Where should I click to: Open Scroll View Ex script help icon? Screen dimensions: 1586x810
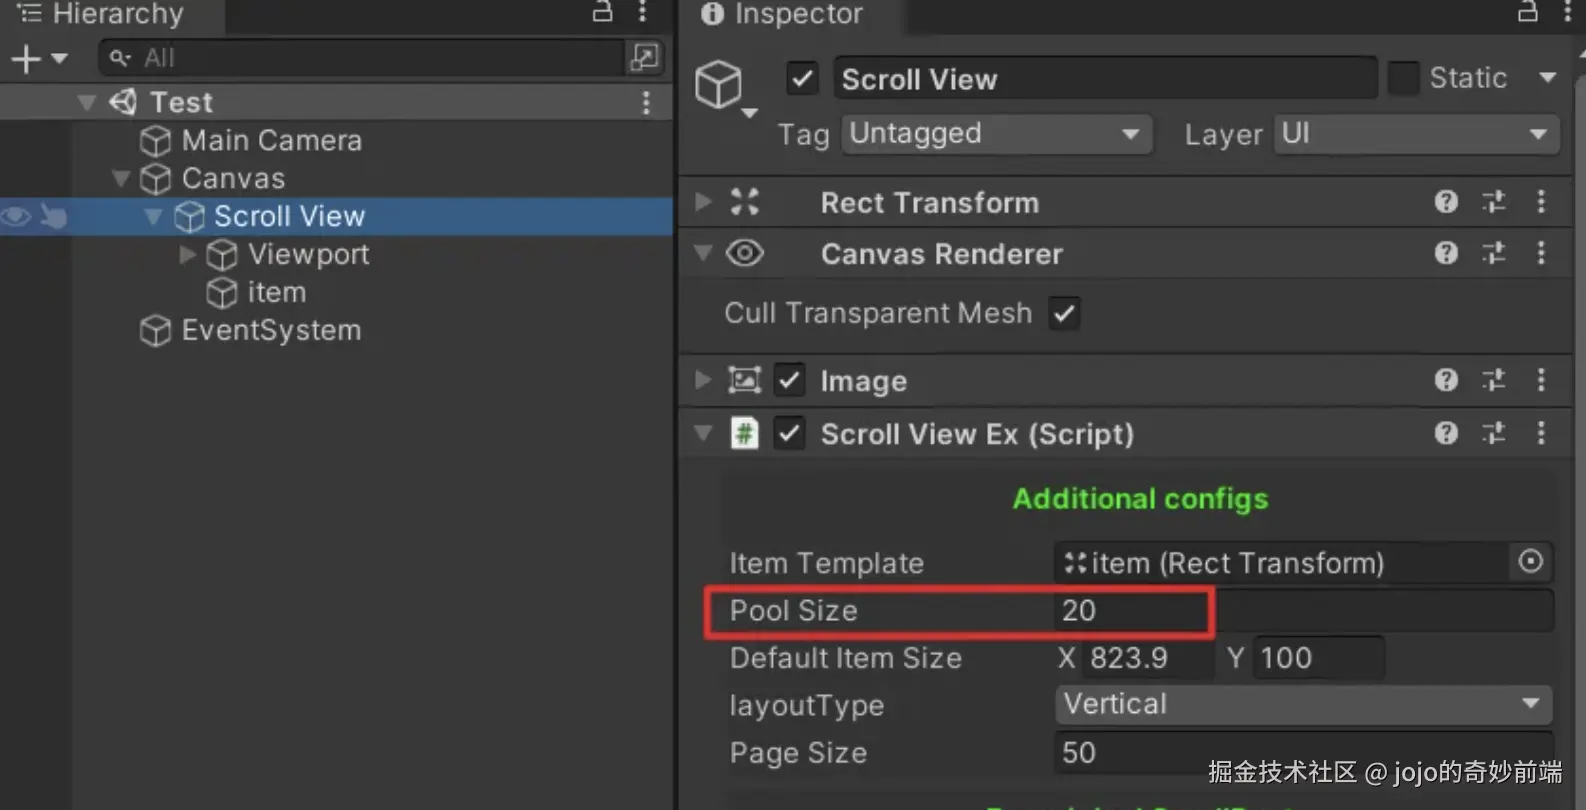(1445, 433)
